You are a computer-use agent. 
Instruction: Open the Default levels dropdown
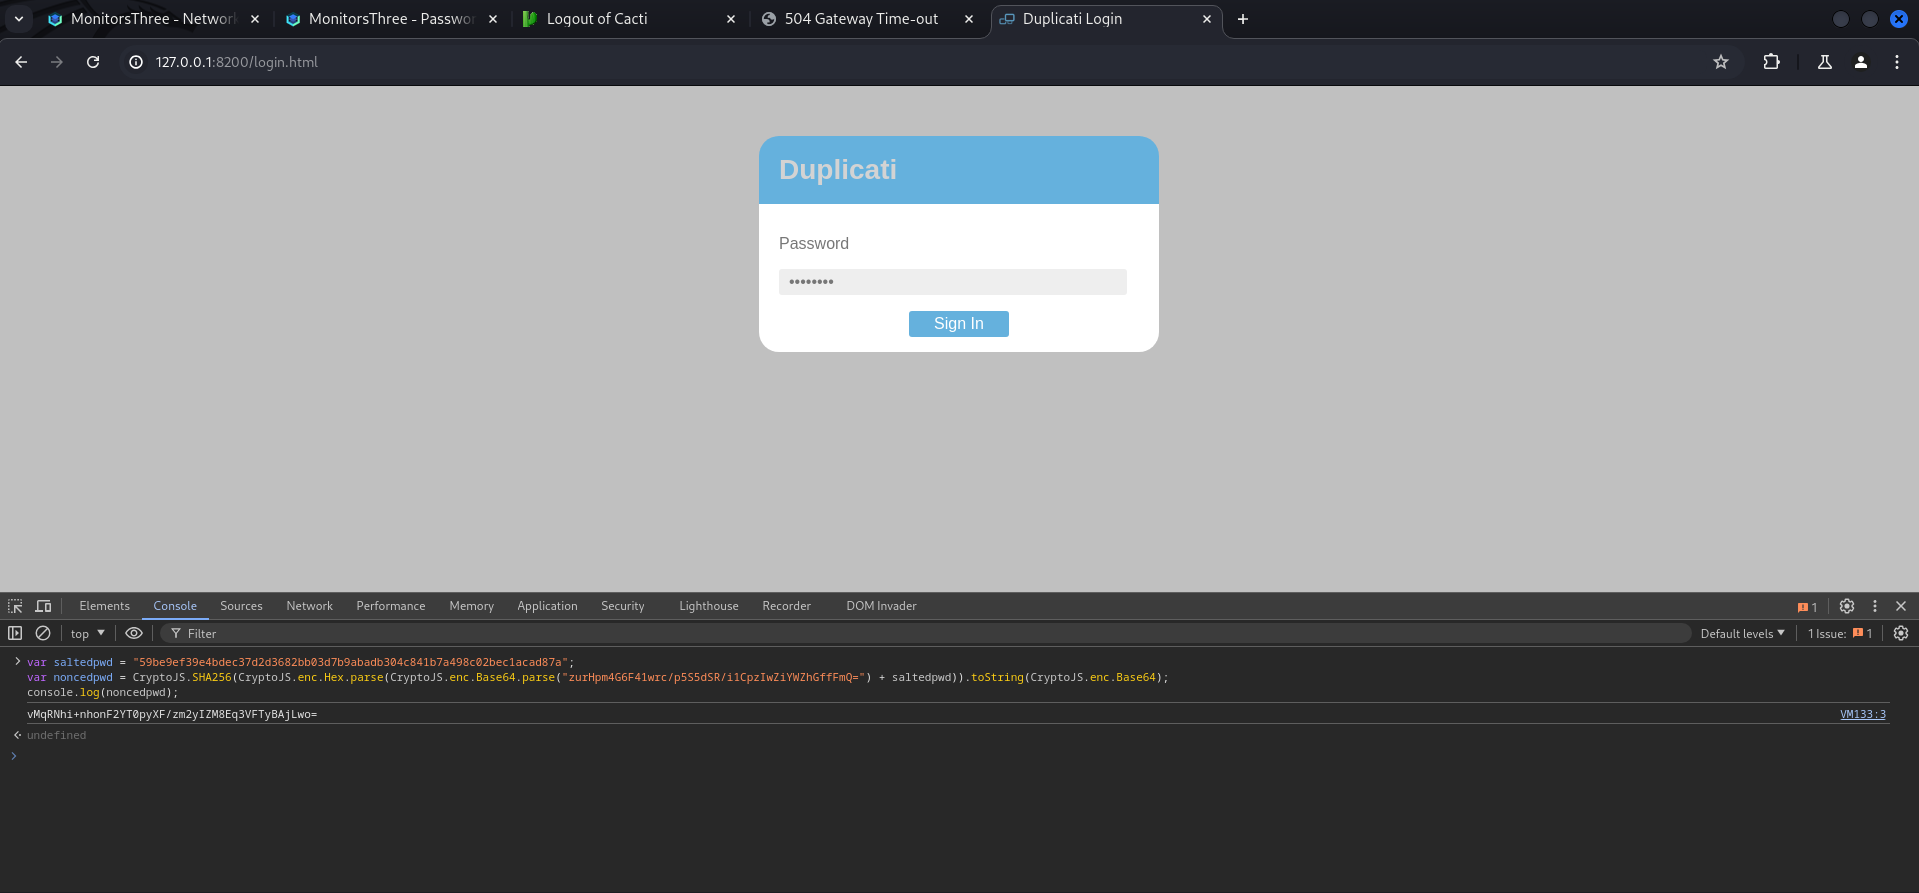tap(1742, 633)
